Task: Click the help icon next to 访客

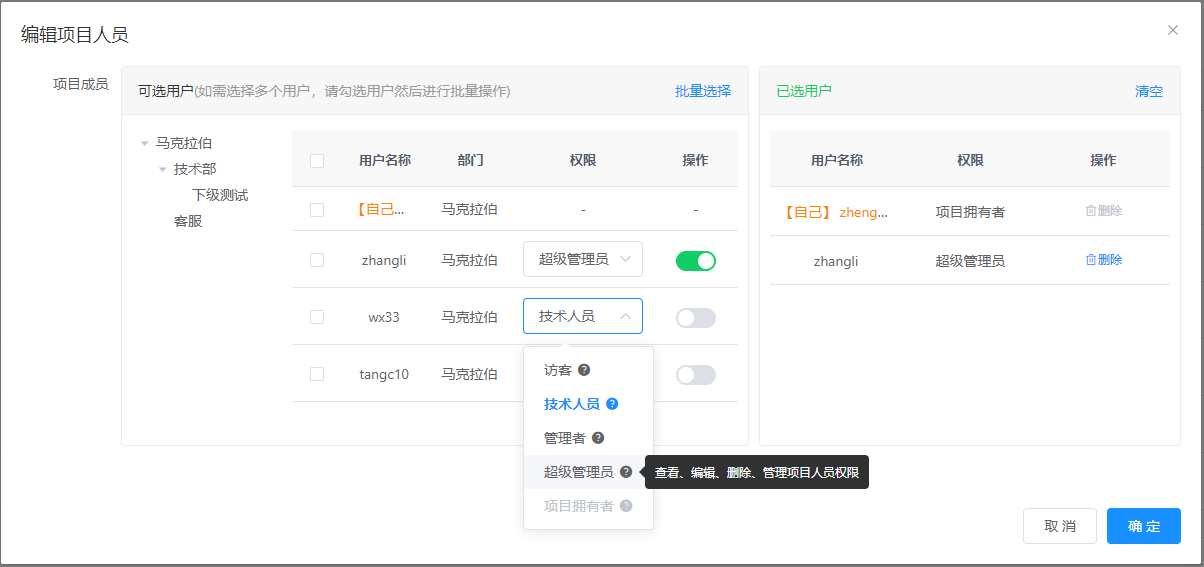Action: point(584,370)
